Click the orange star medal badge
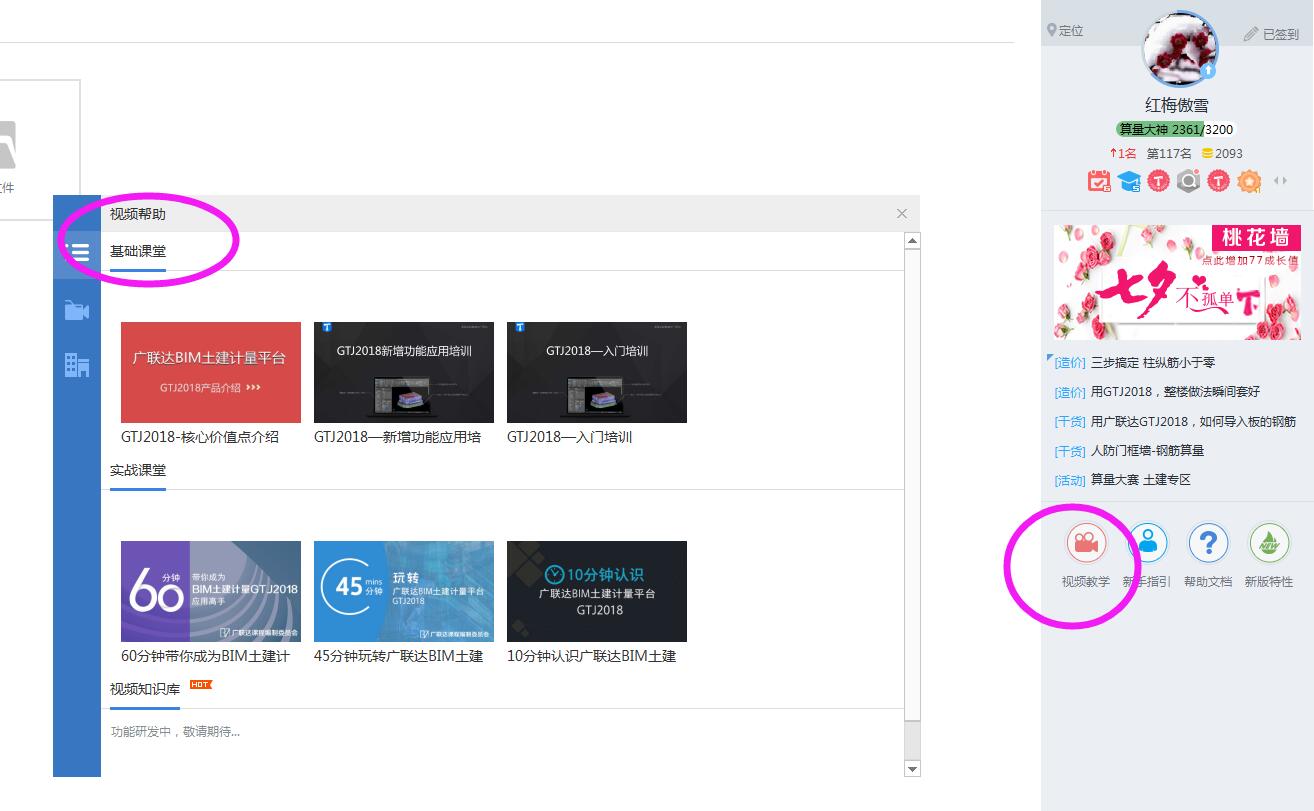Viewport: 1314px width, 811px height. tap(1249, 181)
